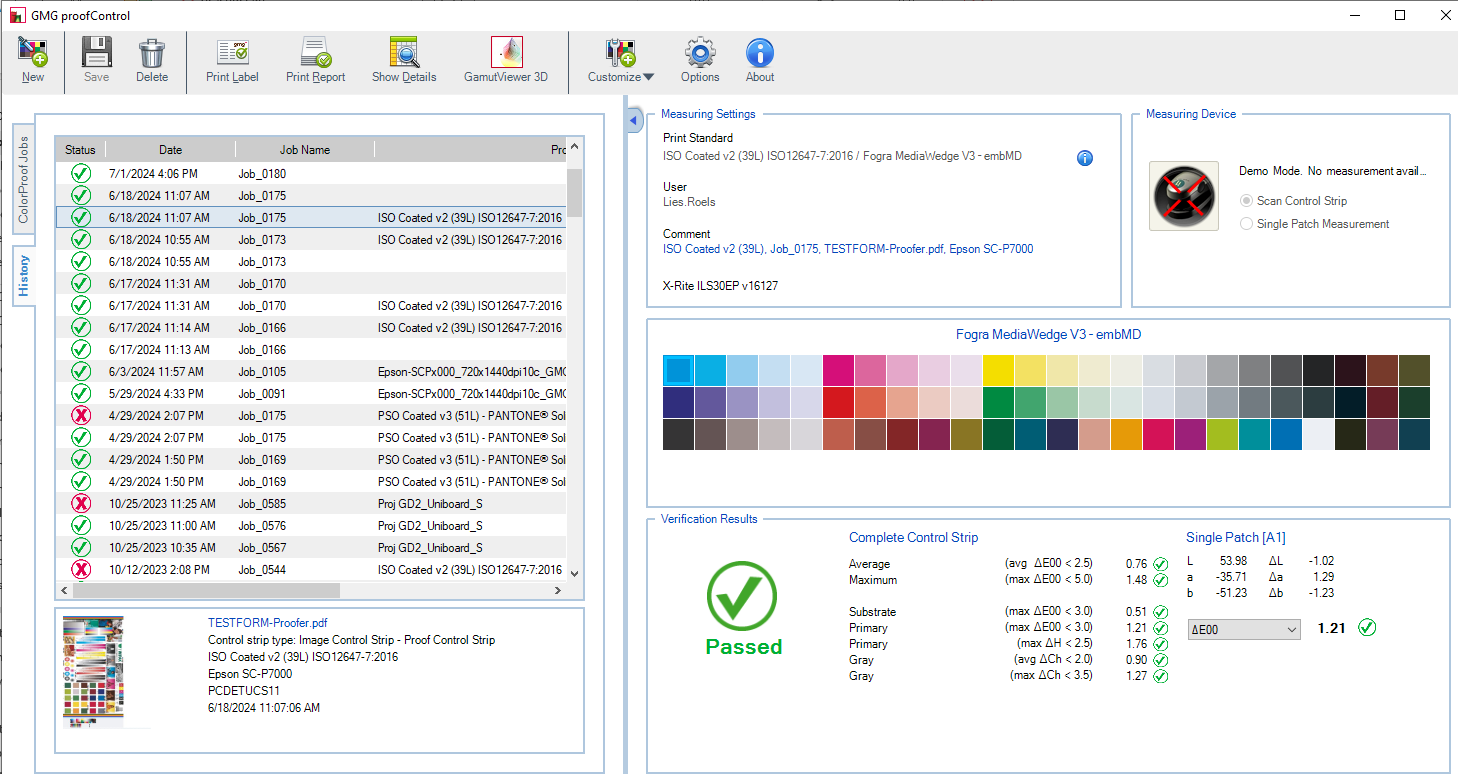Image resolution: width=1458 pixels, height=774 pixels.
Task: Select the History tab
Action: 24,276
